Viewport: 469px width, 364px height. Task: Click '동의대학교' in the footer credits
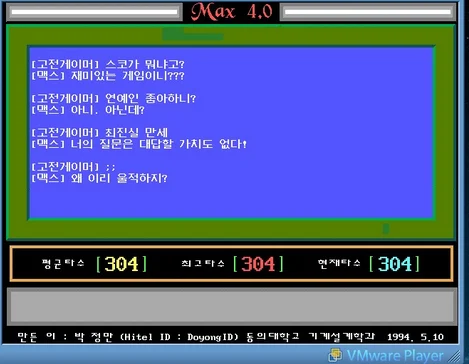tap(273, 337)
